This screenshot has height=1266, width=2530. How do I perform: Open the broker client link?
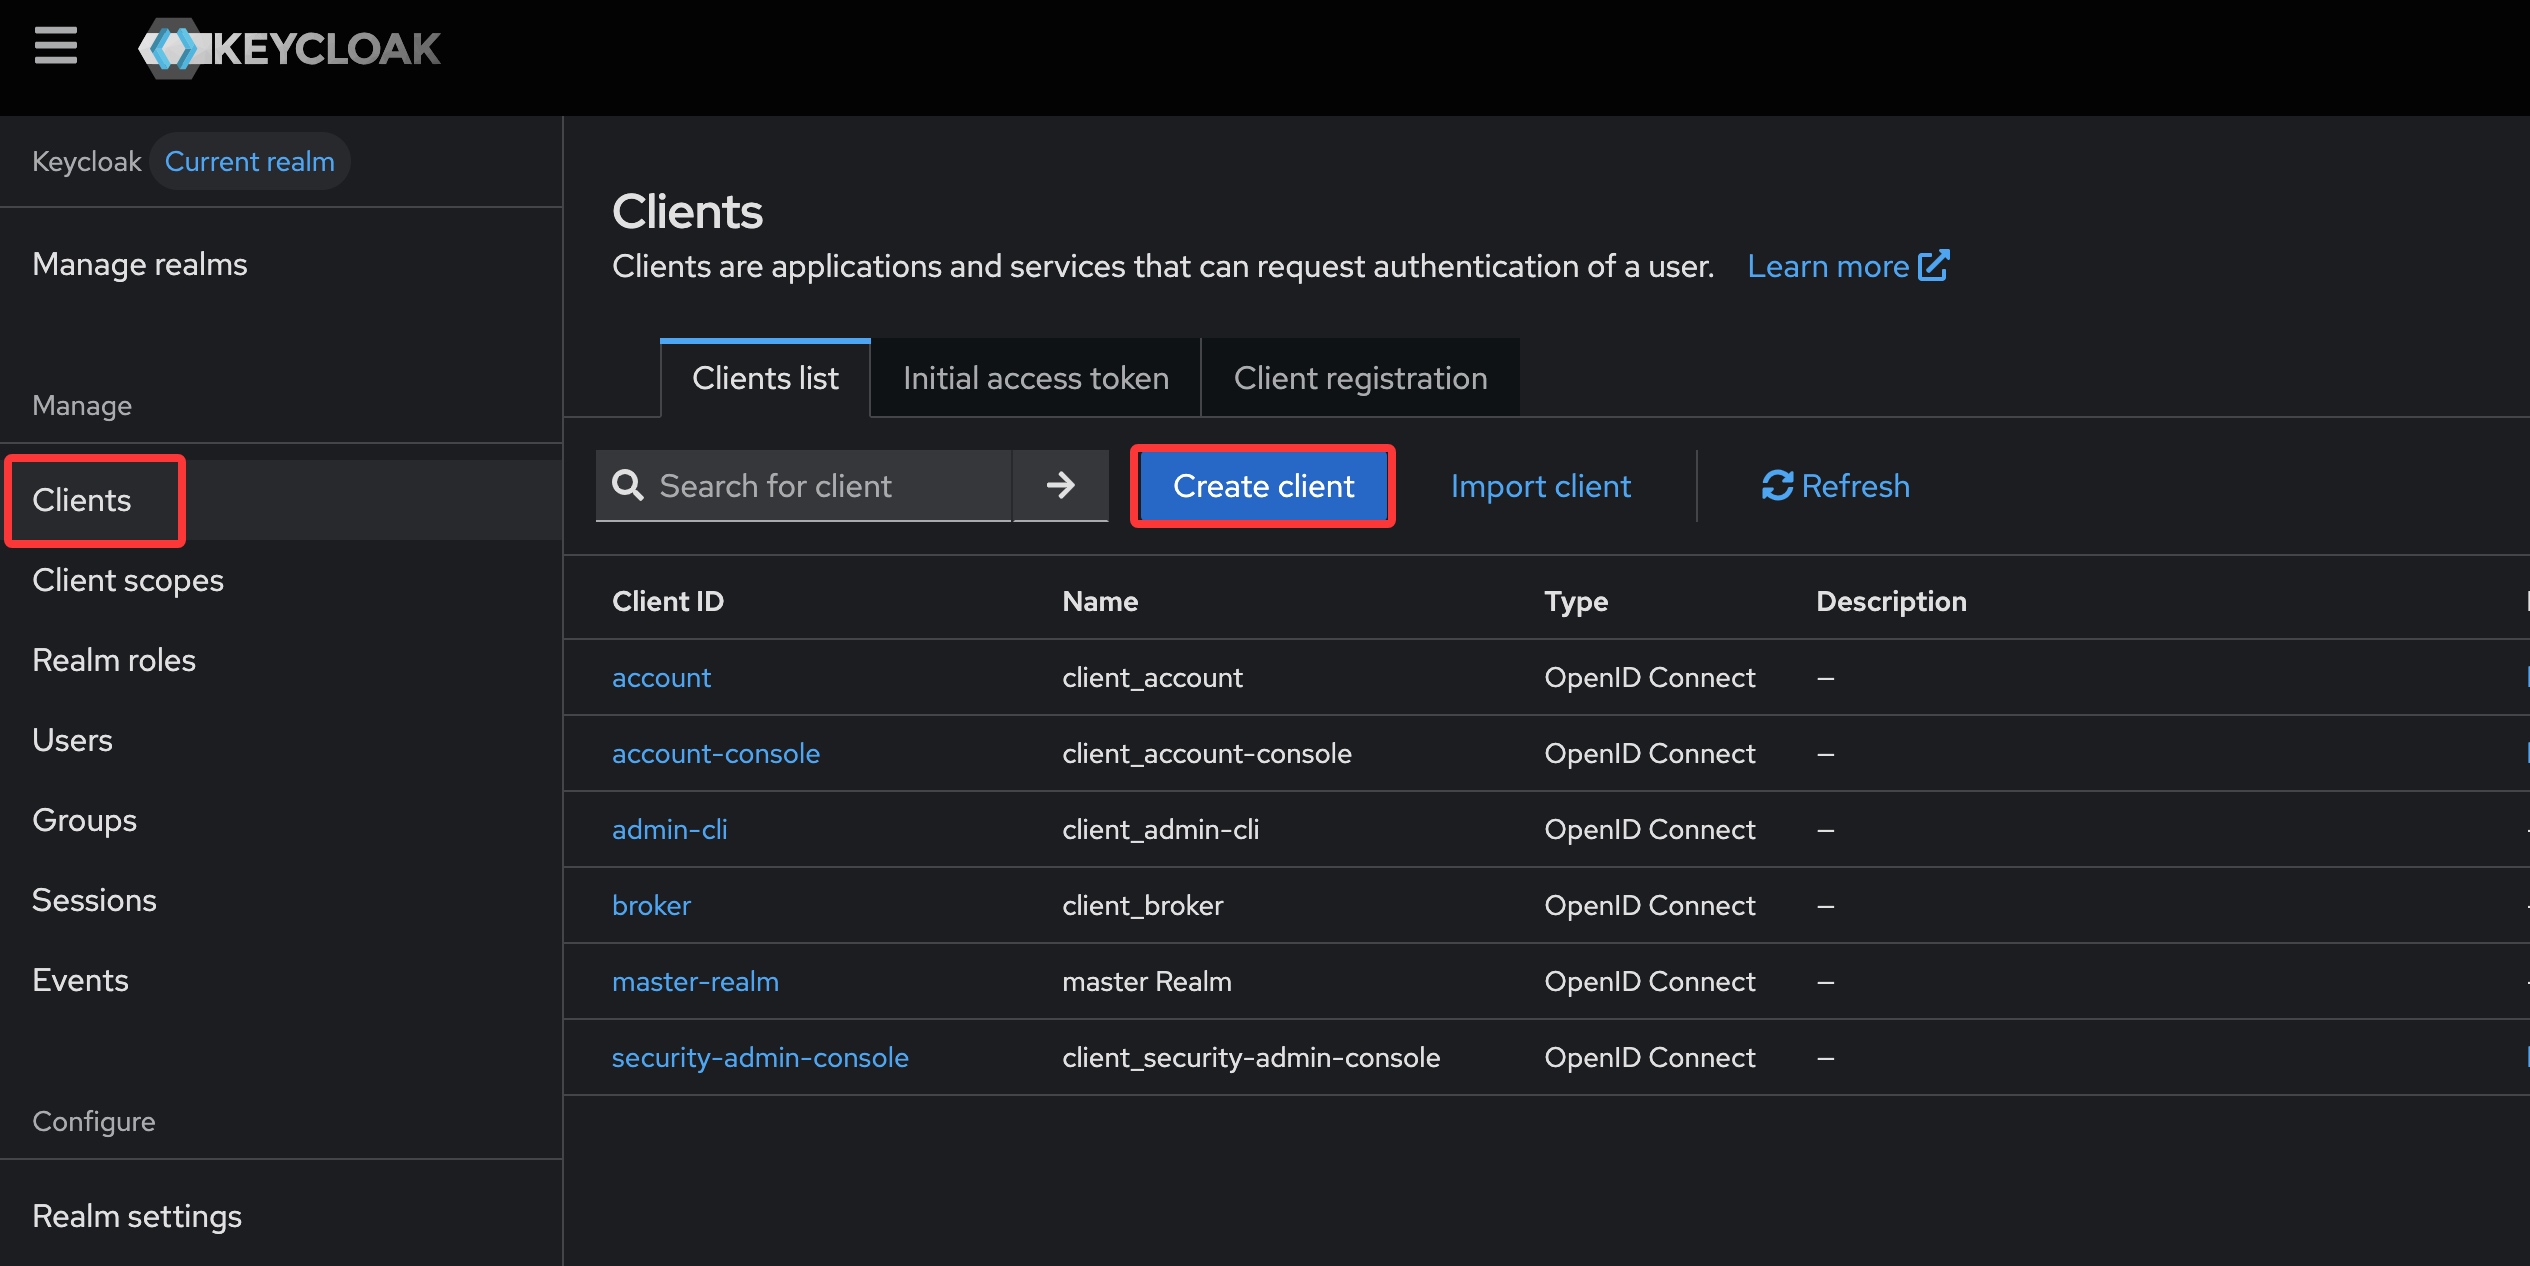click(651, 905)
